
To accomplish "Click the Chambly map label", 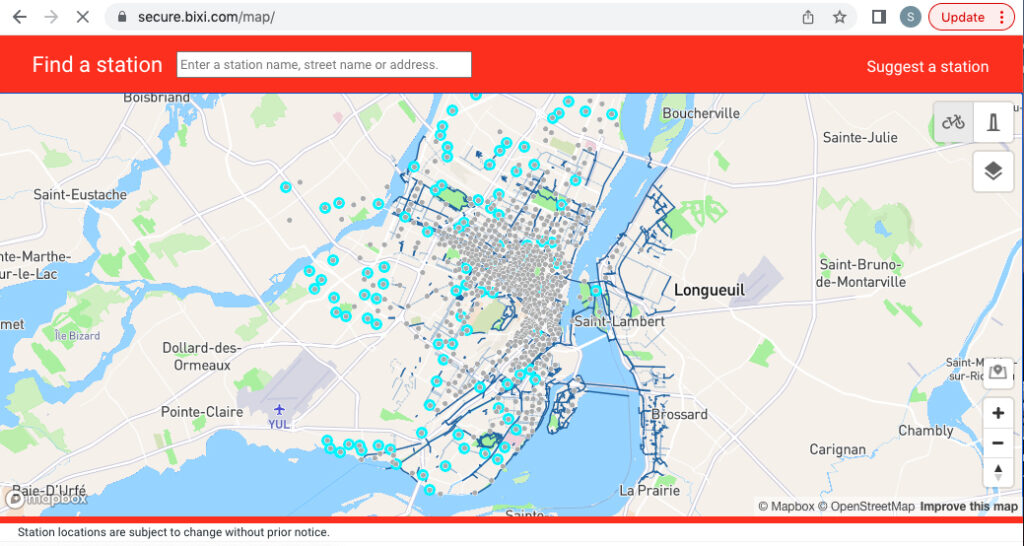I will click(926, 431).
